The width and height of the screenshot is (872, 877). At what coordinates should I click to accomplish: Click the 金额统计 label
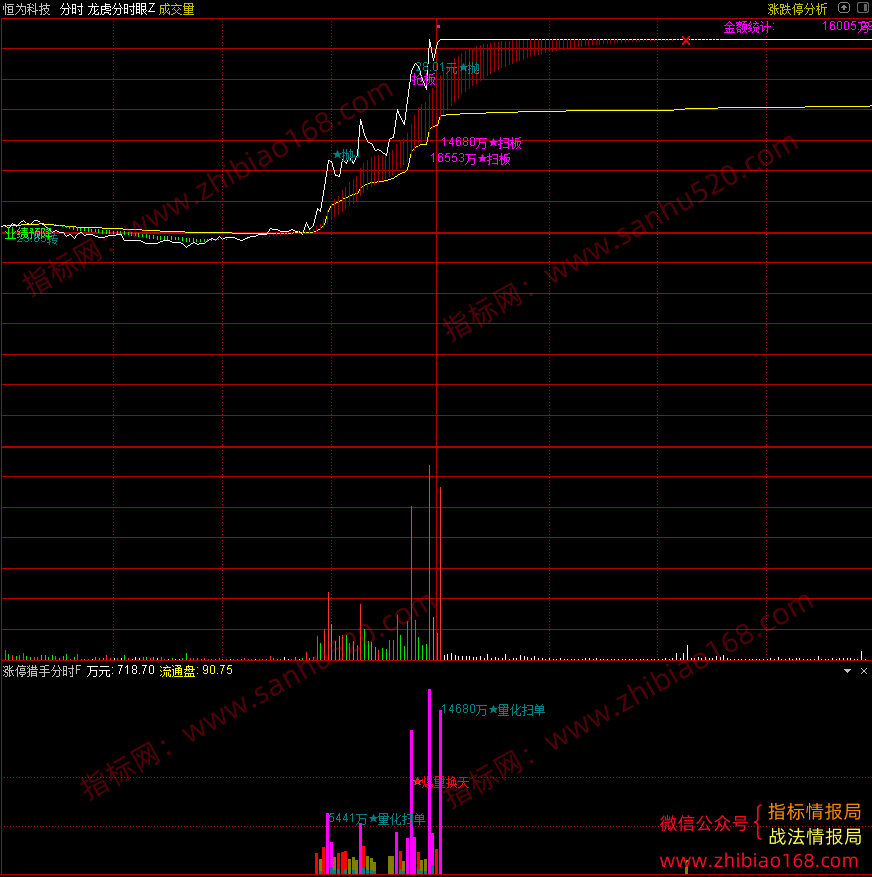click(748, 27)
